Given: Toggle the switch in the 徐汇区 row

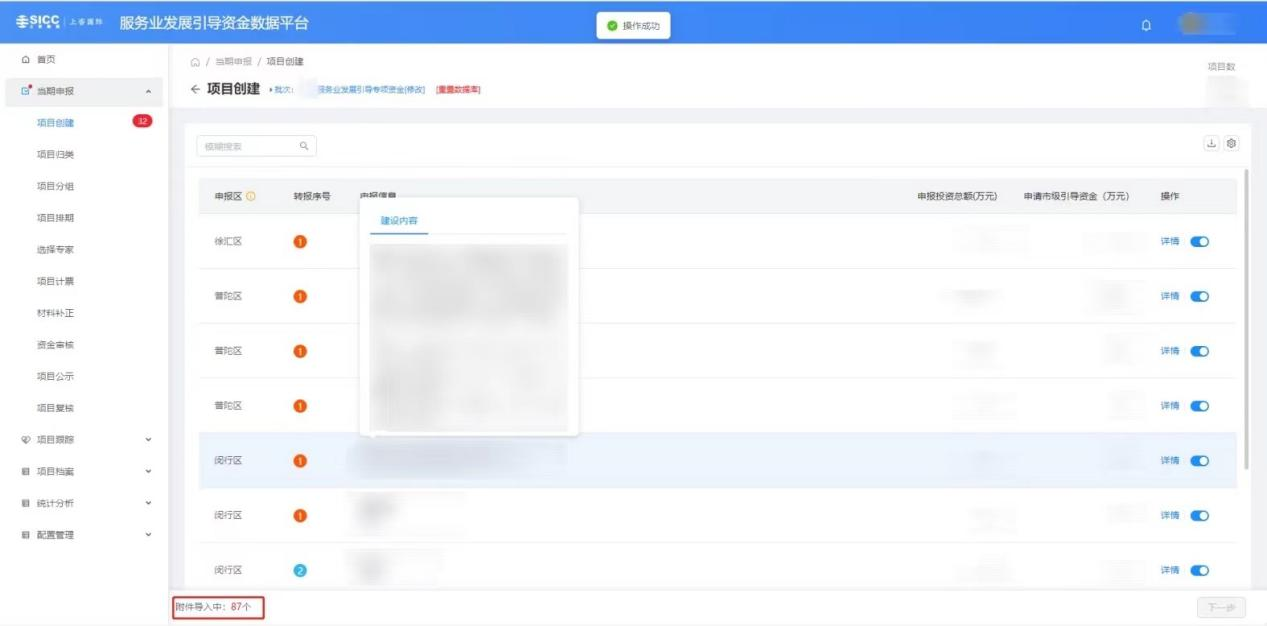Looking at the screenshot, I should [1199, 241].
